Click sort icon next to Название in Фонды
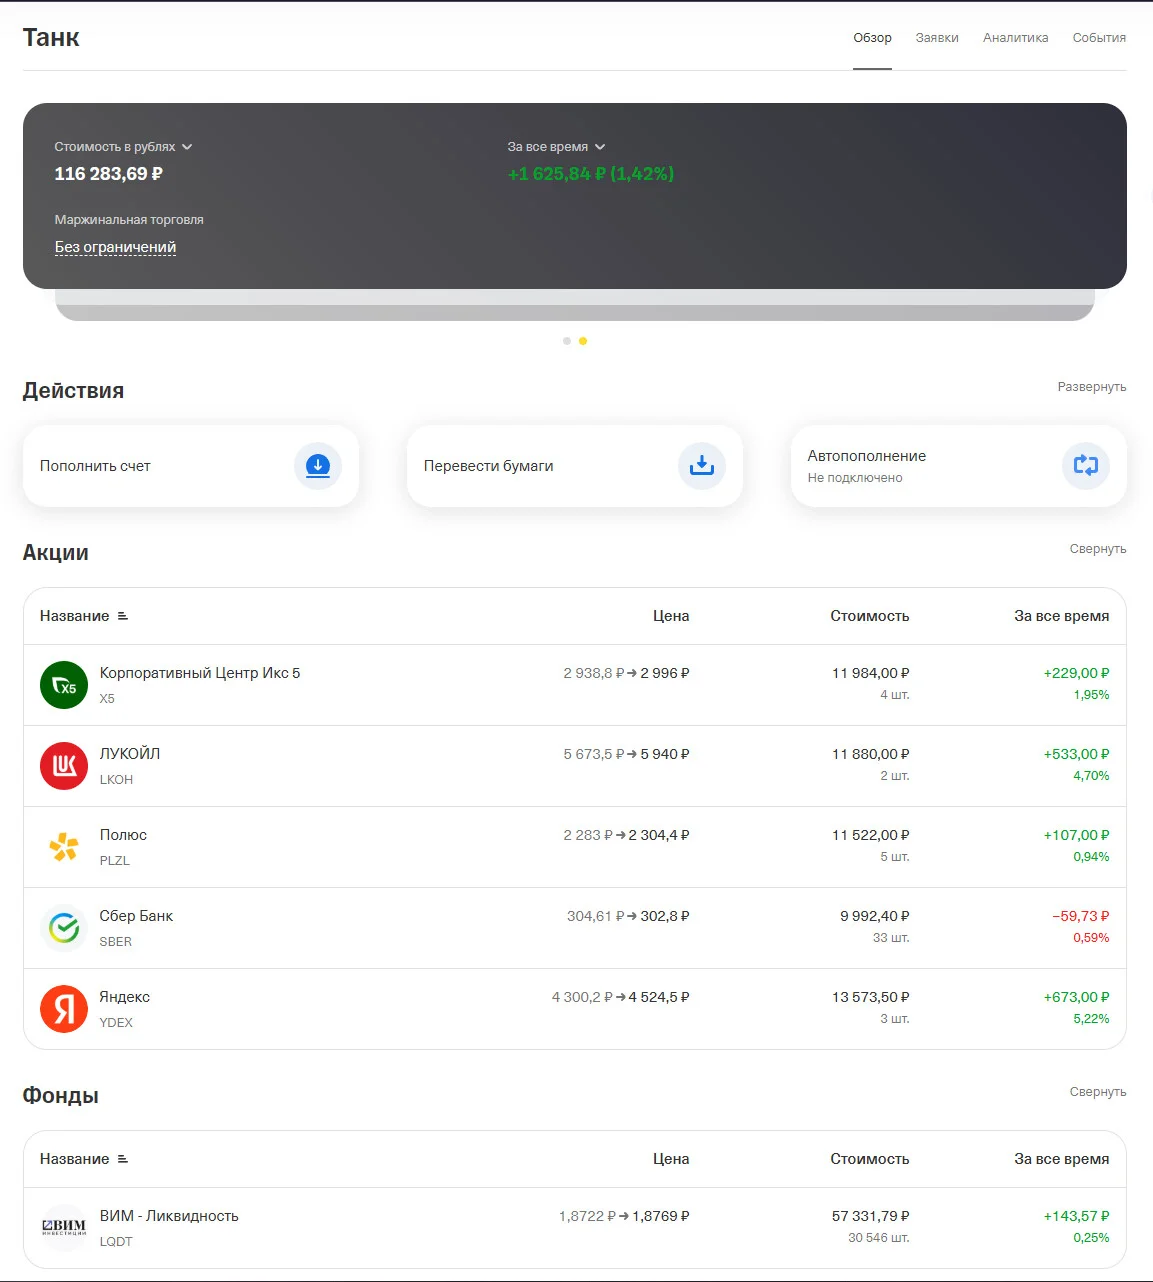The width and height of the screenshot is (1153, 1282). point(123,1159)
